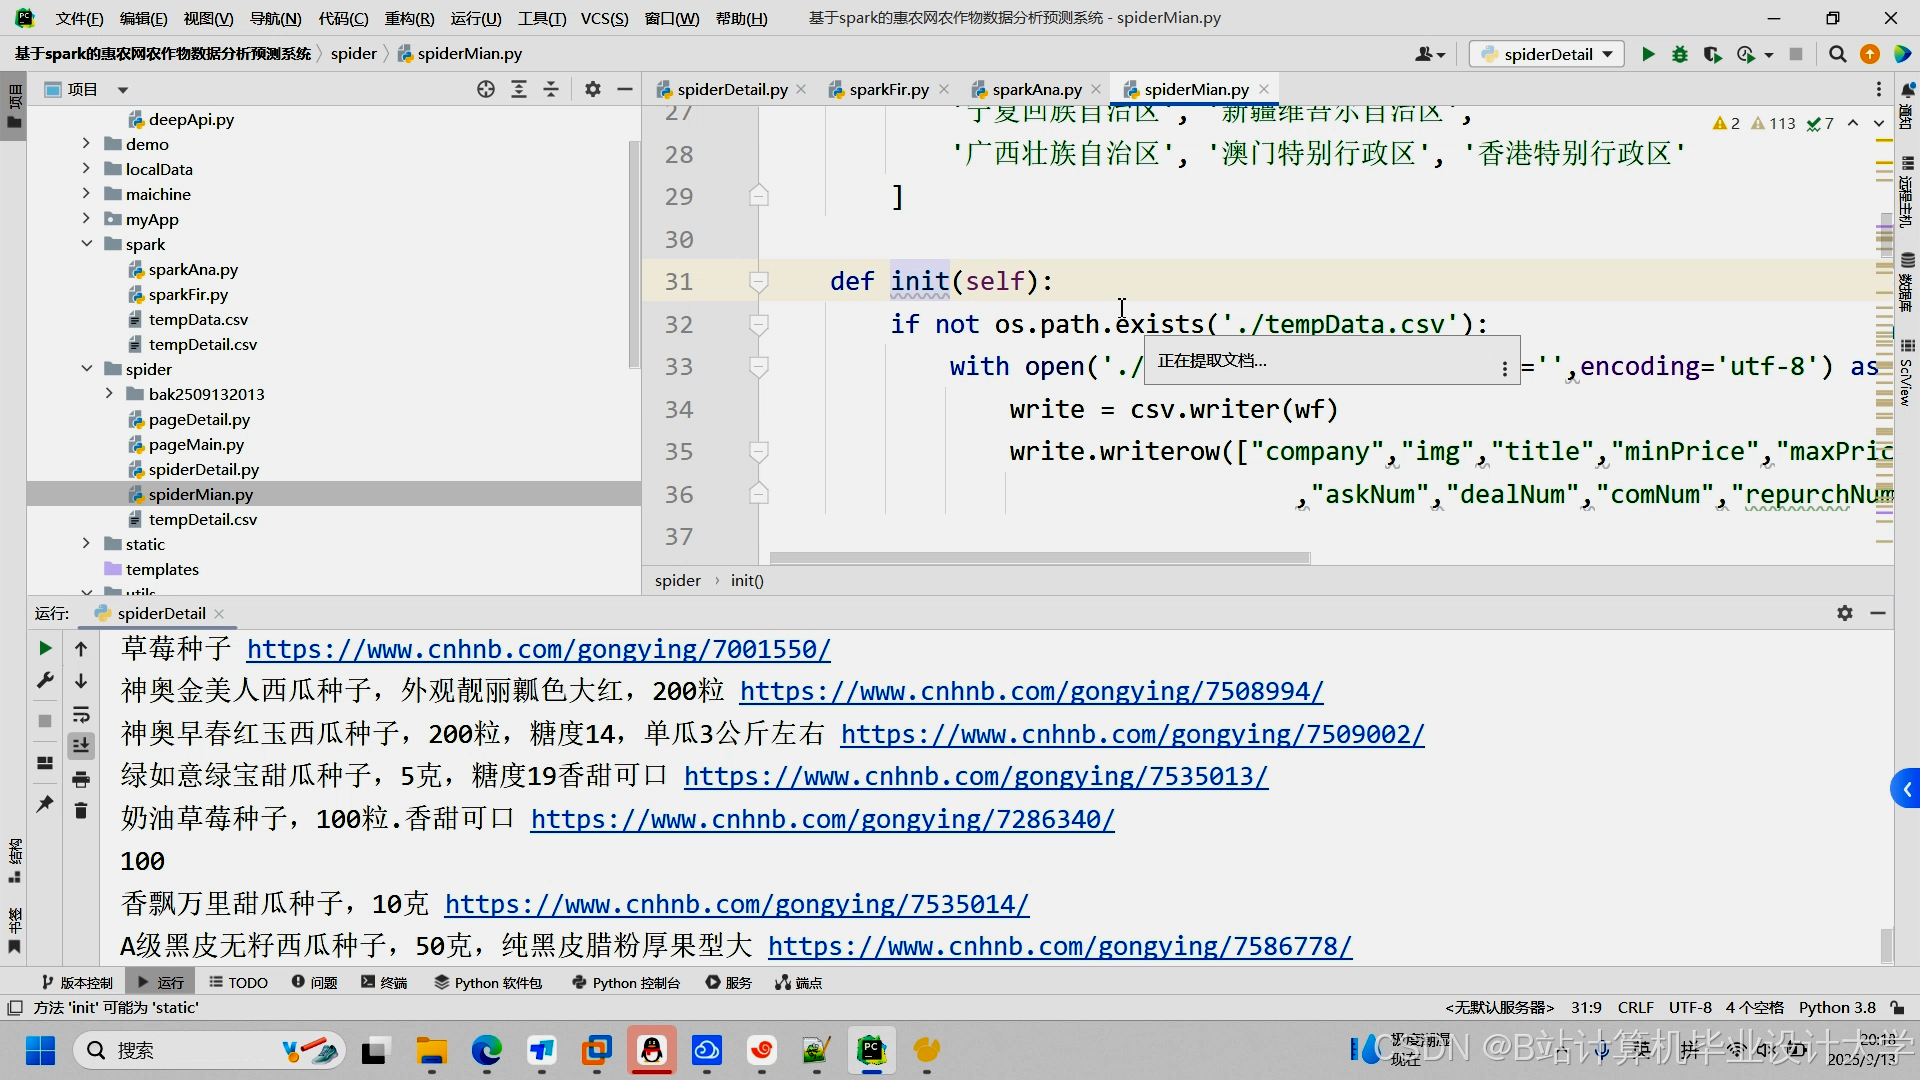Open Project panel settings gear
The image size is (1920, 1080).
(592, 89)
